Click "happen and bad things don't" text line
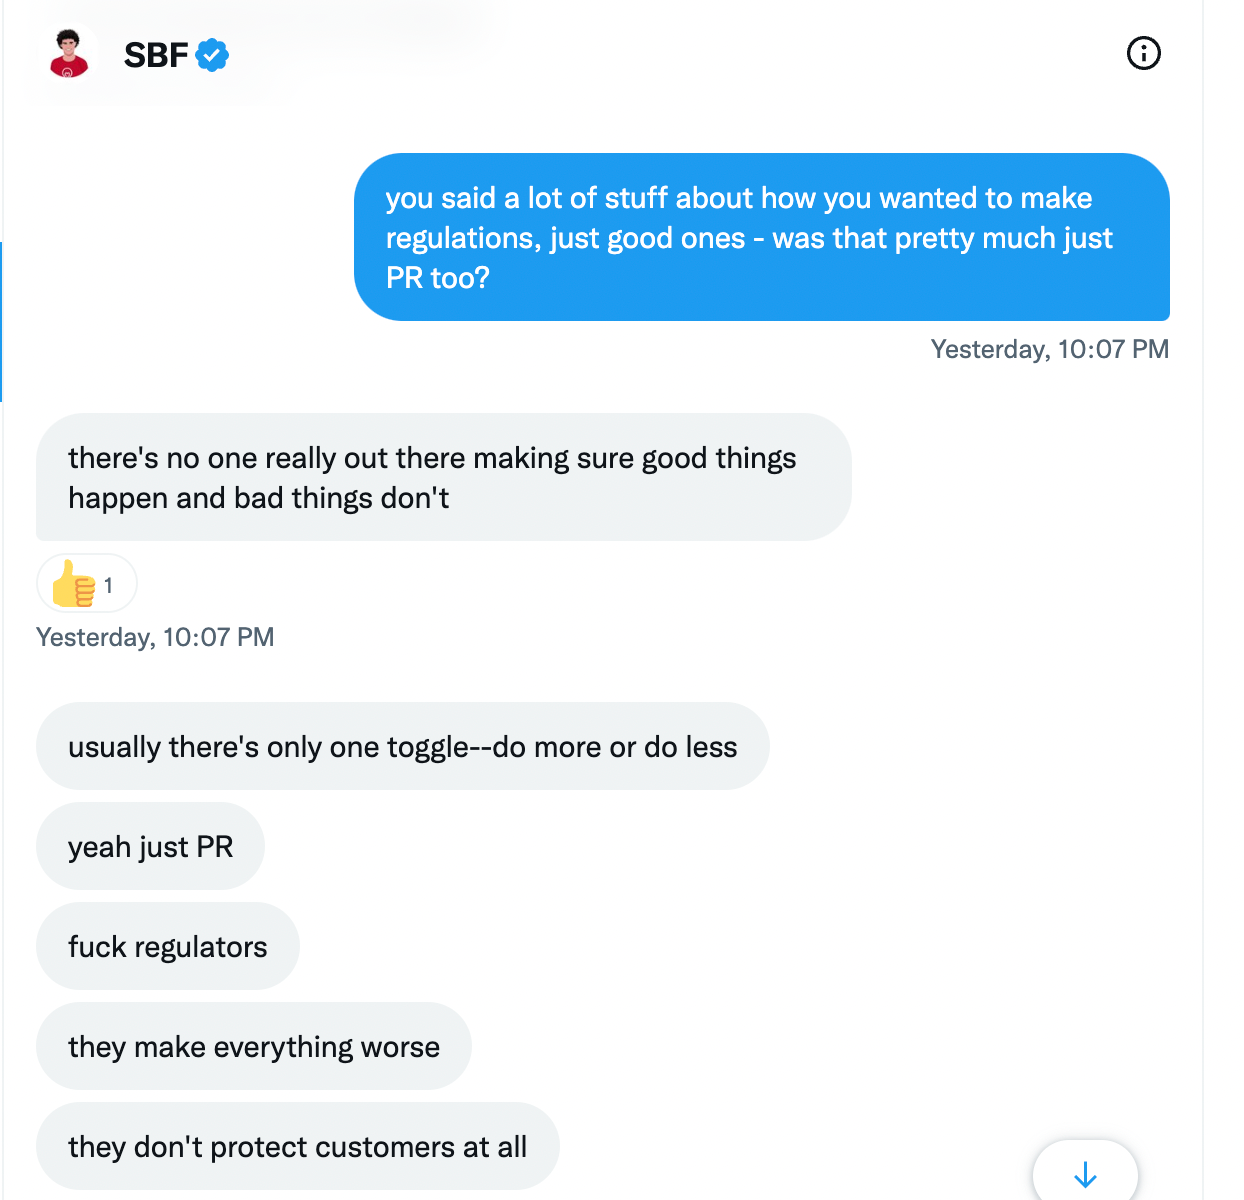 pyautogui.click(x=258, y=498)
